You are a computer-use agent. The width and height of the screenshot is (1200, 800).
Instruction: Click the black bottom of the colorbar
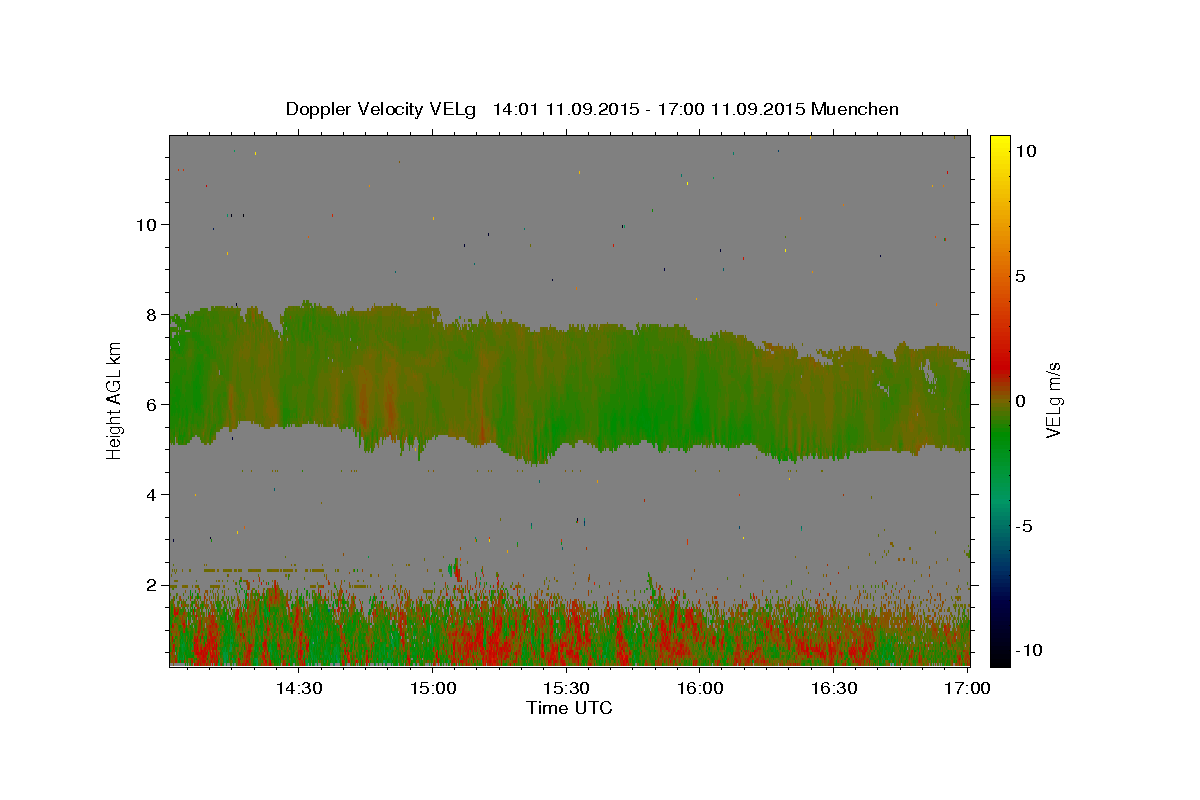coord(1000,655)
